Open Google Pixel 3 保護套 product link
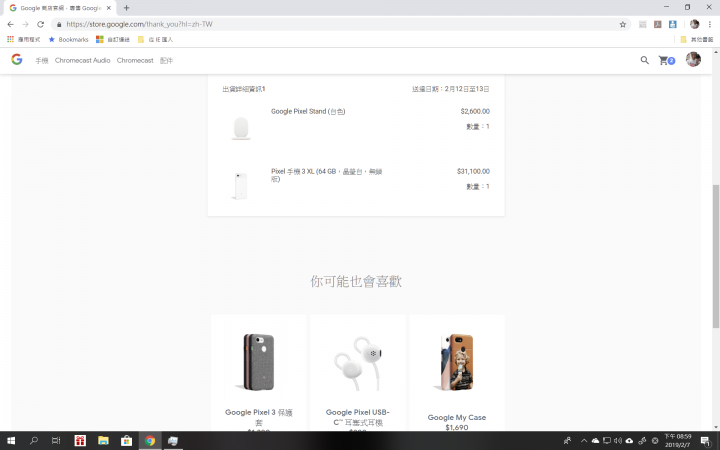This screenshot has height=450, width=720. pyautogui.click(x=259, y=417)
